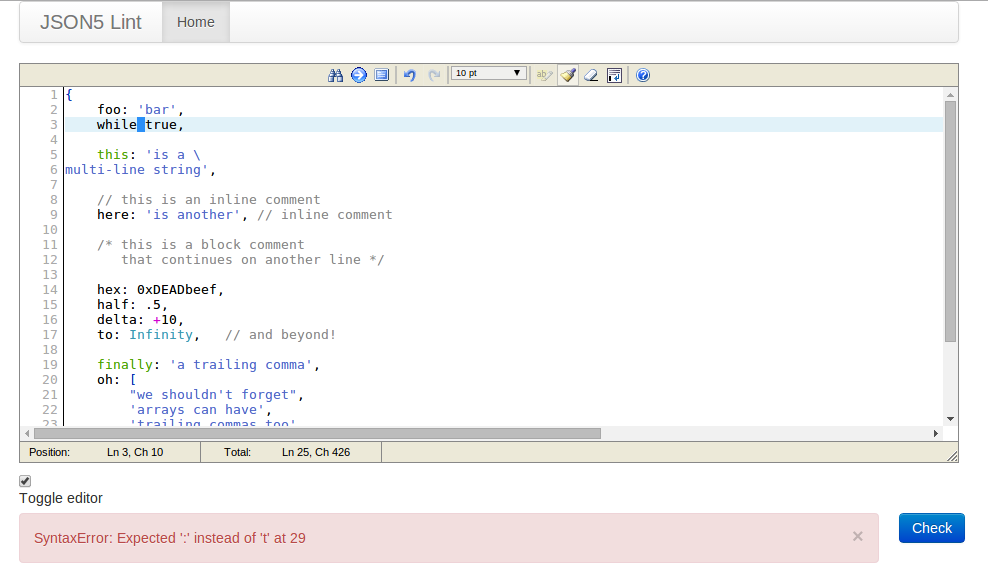Click the JSON5 Lint brand link
The image size is (988, 585).
(91, 22)
